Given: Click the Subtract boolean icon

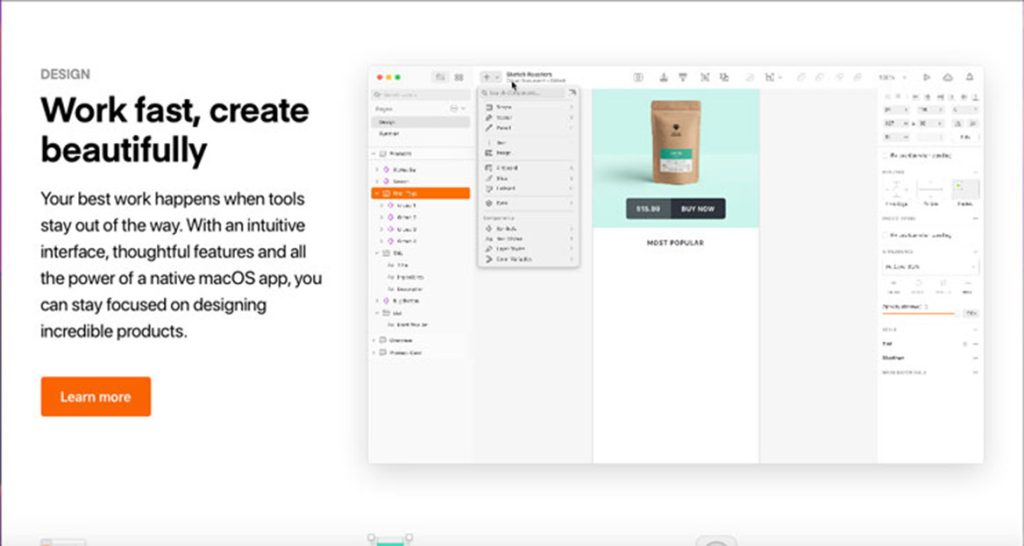Looking at the screenshot, I should tap(820, 77).
